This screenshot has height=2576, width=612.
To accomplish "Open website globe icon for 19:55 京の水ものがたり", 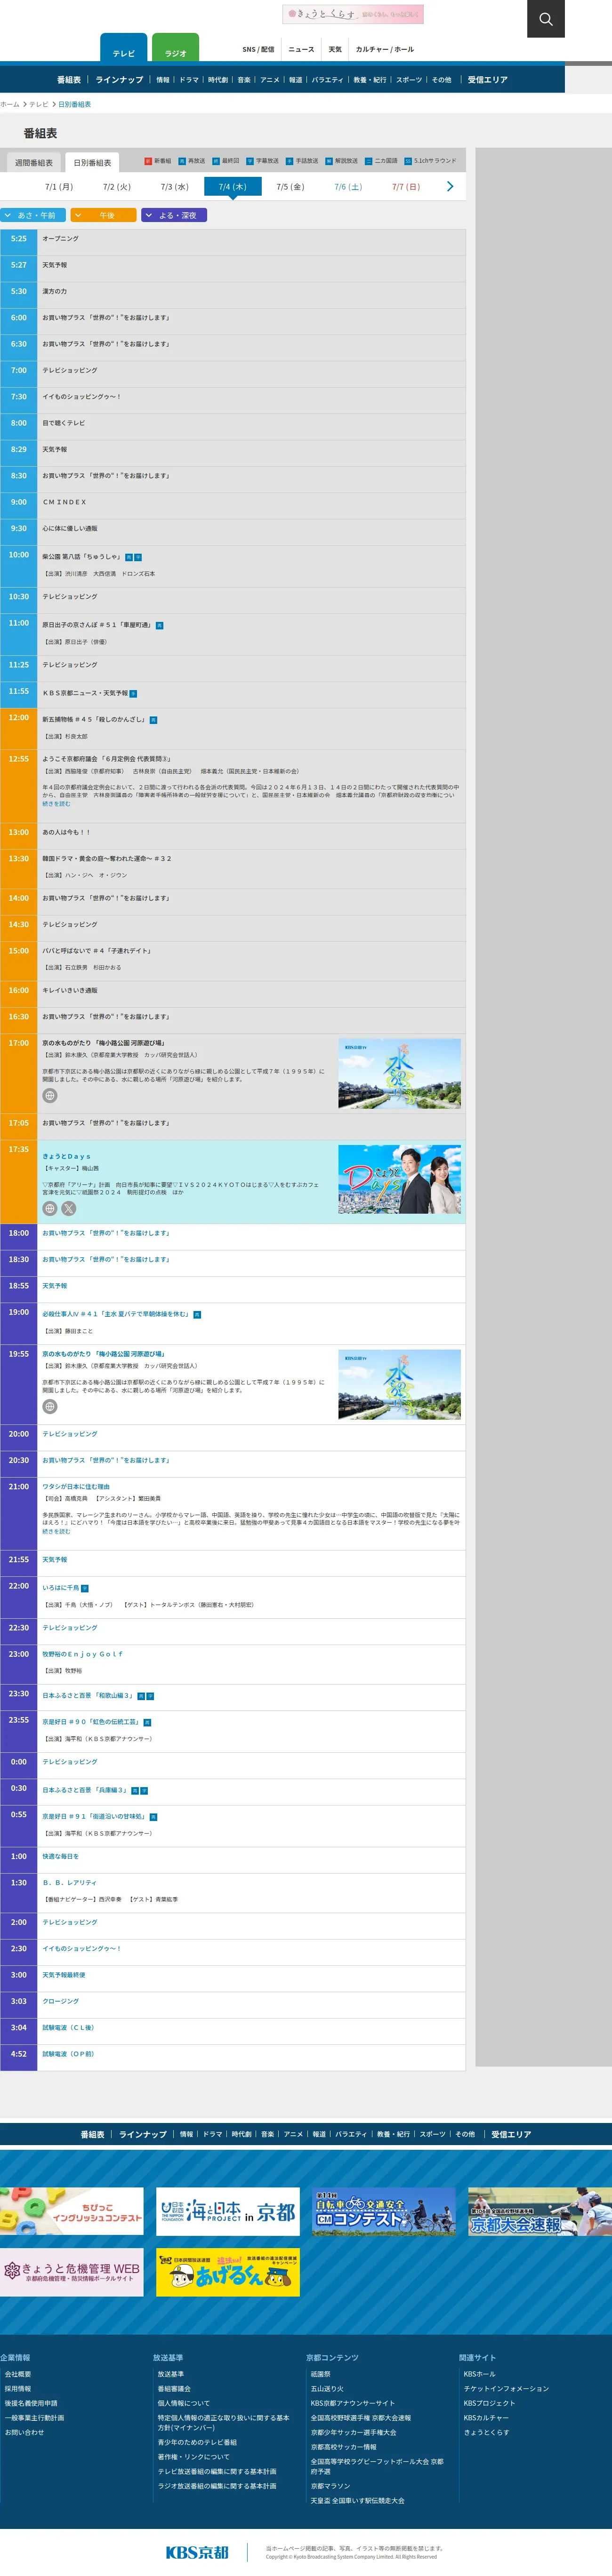I will [49, 1407].
